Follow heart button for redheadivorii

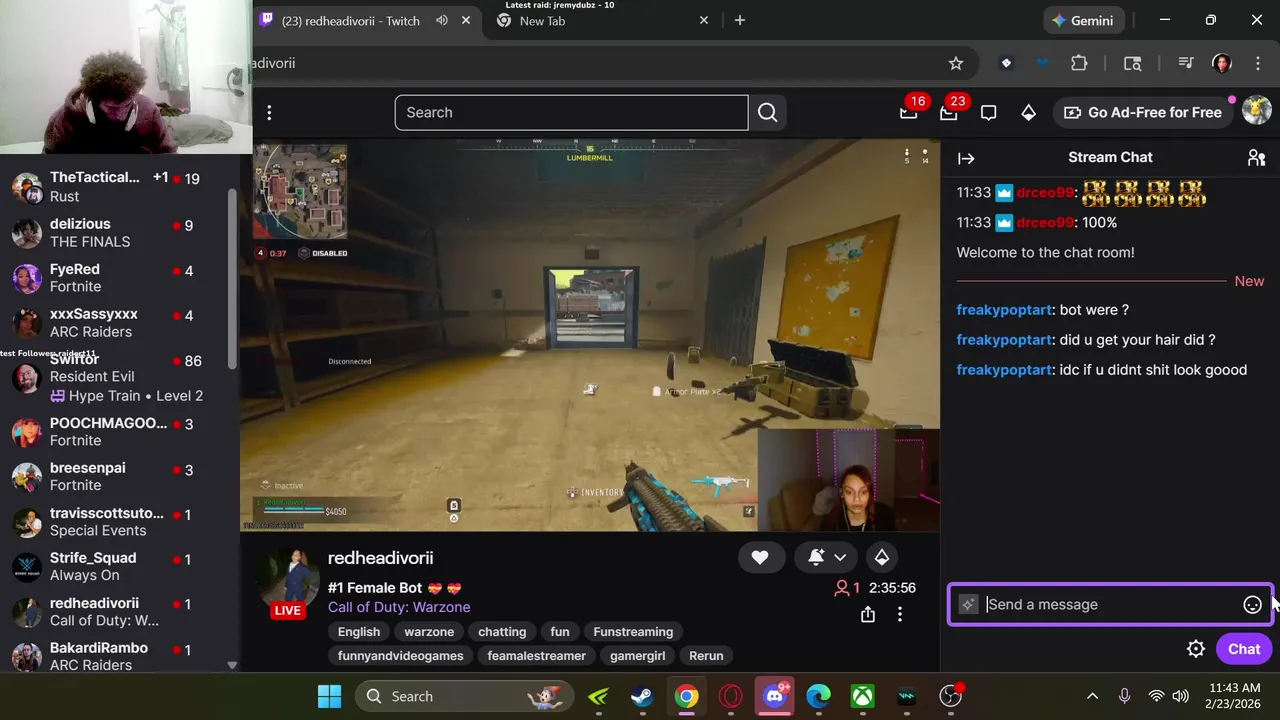[760, 557]
